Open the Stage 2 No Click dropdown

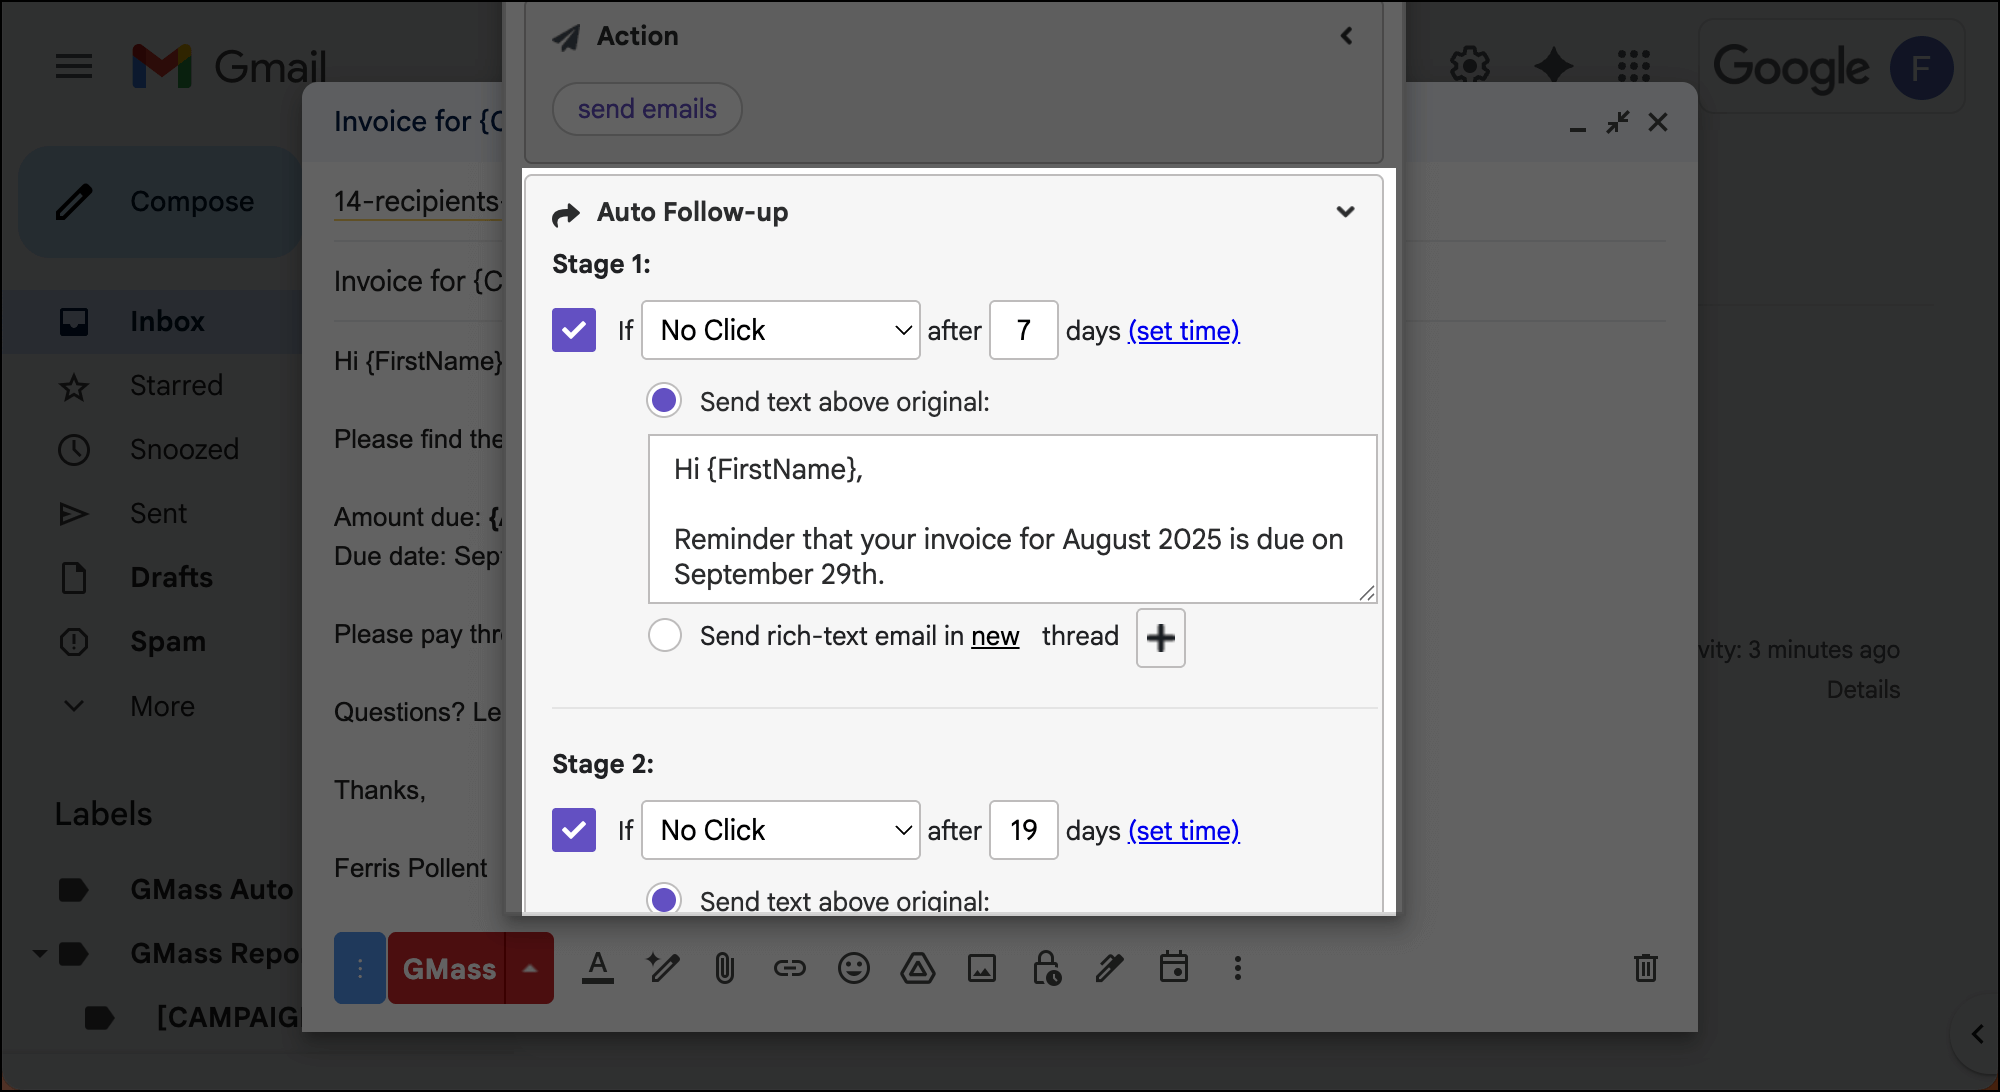click(x=780, y=830)
